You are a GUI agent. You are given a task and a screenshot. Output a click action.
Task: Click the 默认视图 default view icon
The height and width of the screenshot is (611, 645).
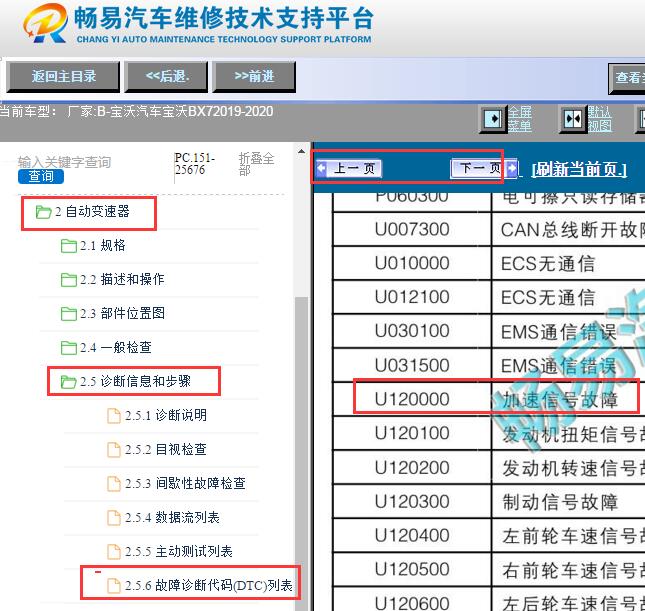pyautogui.click(x=573, y=119)
